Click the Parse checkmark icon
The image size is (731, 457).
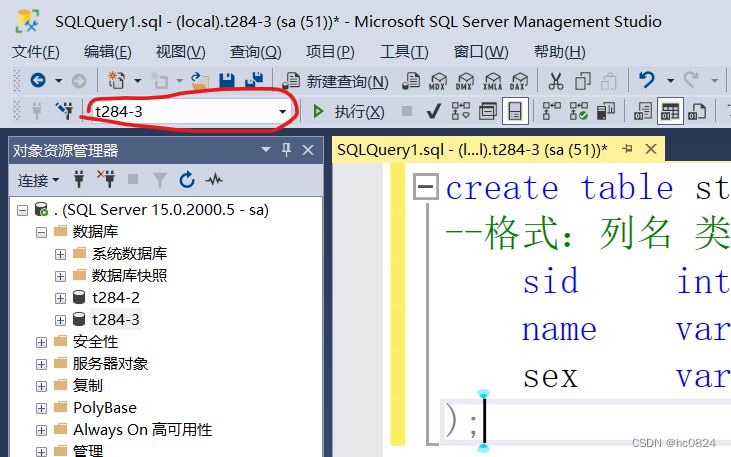[434, 111]
